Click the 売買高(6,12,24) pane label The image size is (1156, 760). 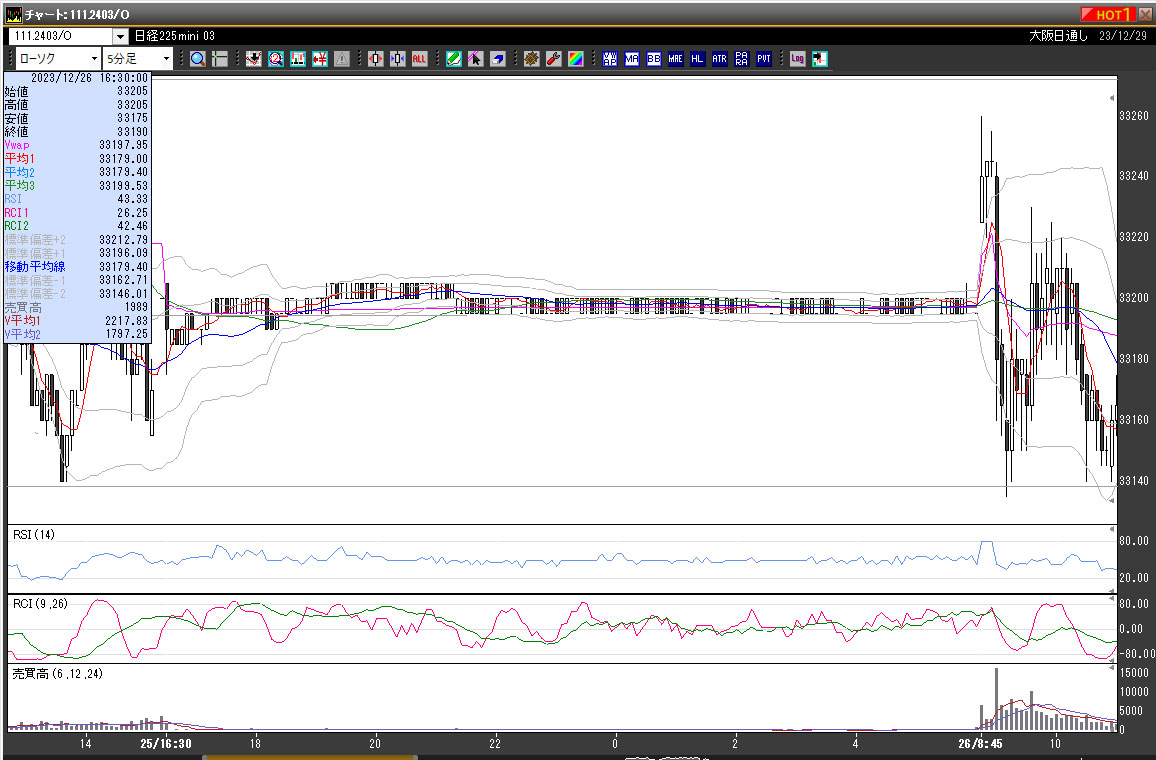coord(58,674)
